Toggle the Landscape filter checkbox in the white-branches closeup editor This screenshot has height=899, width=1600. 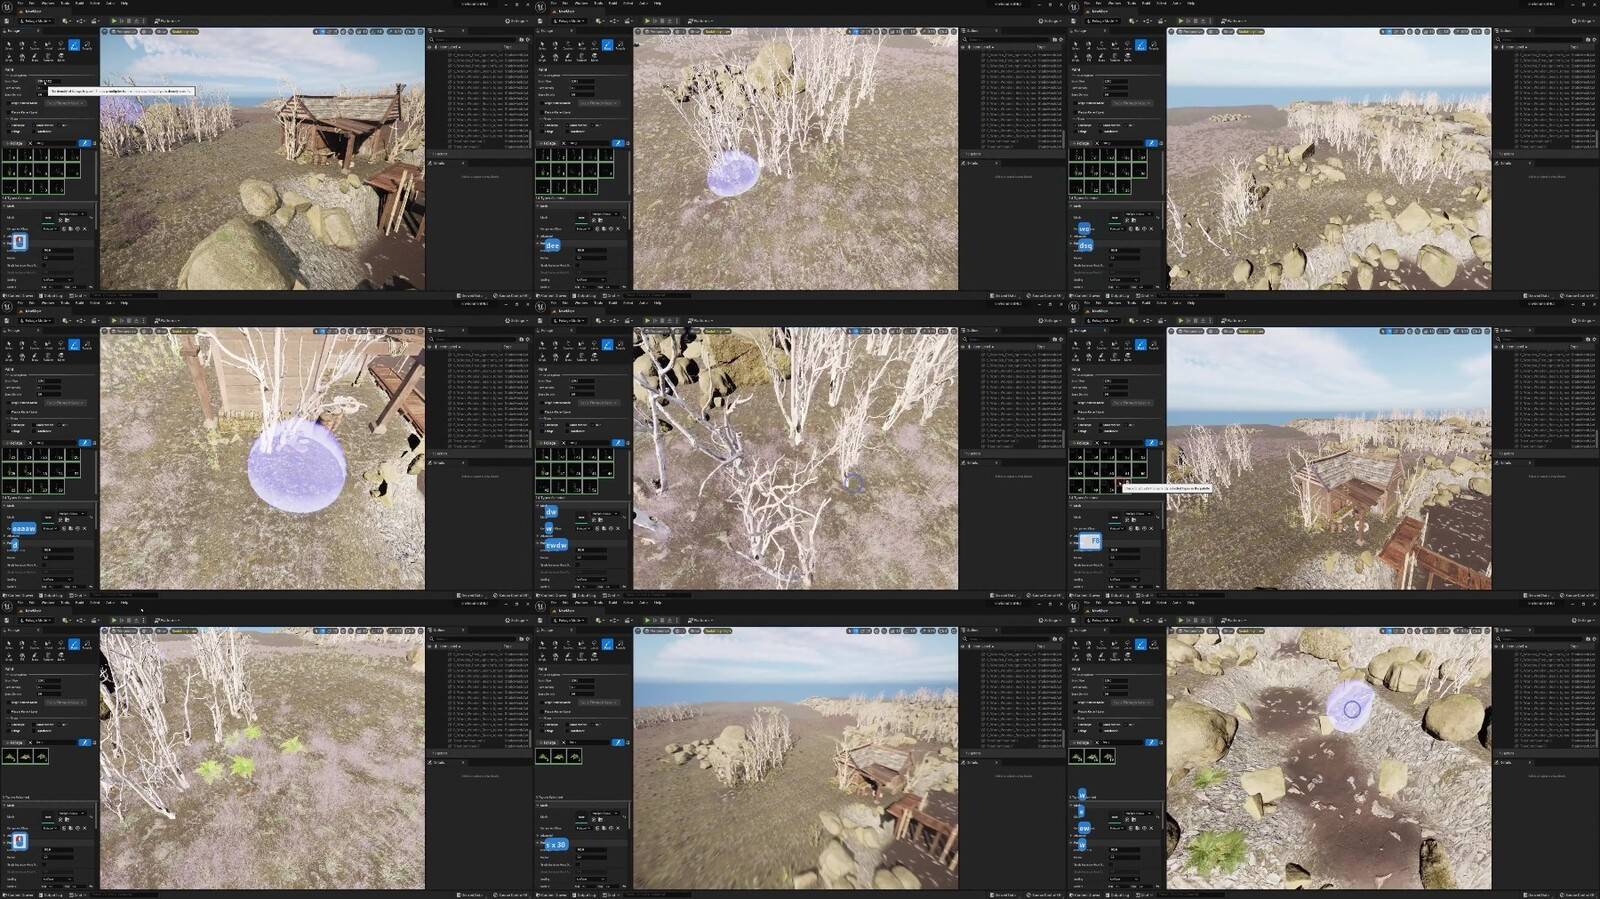pos(541,425)
